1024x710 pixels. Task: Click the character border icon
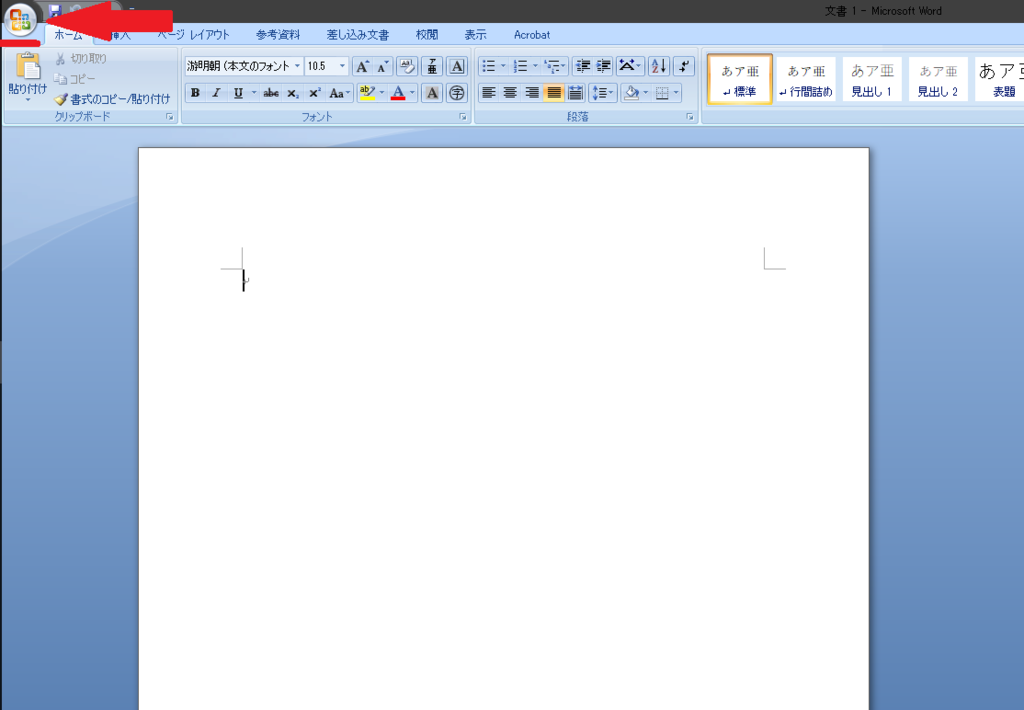click(457, 67)
